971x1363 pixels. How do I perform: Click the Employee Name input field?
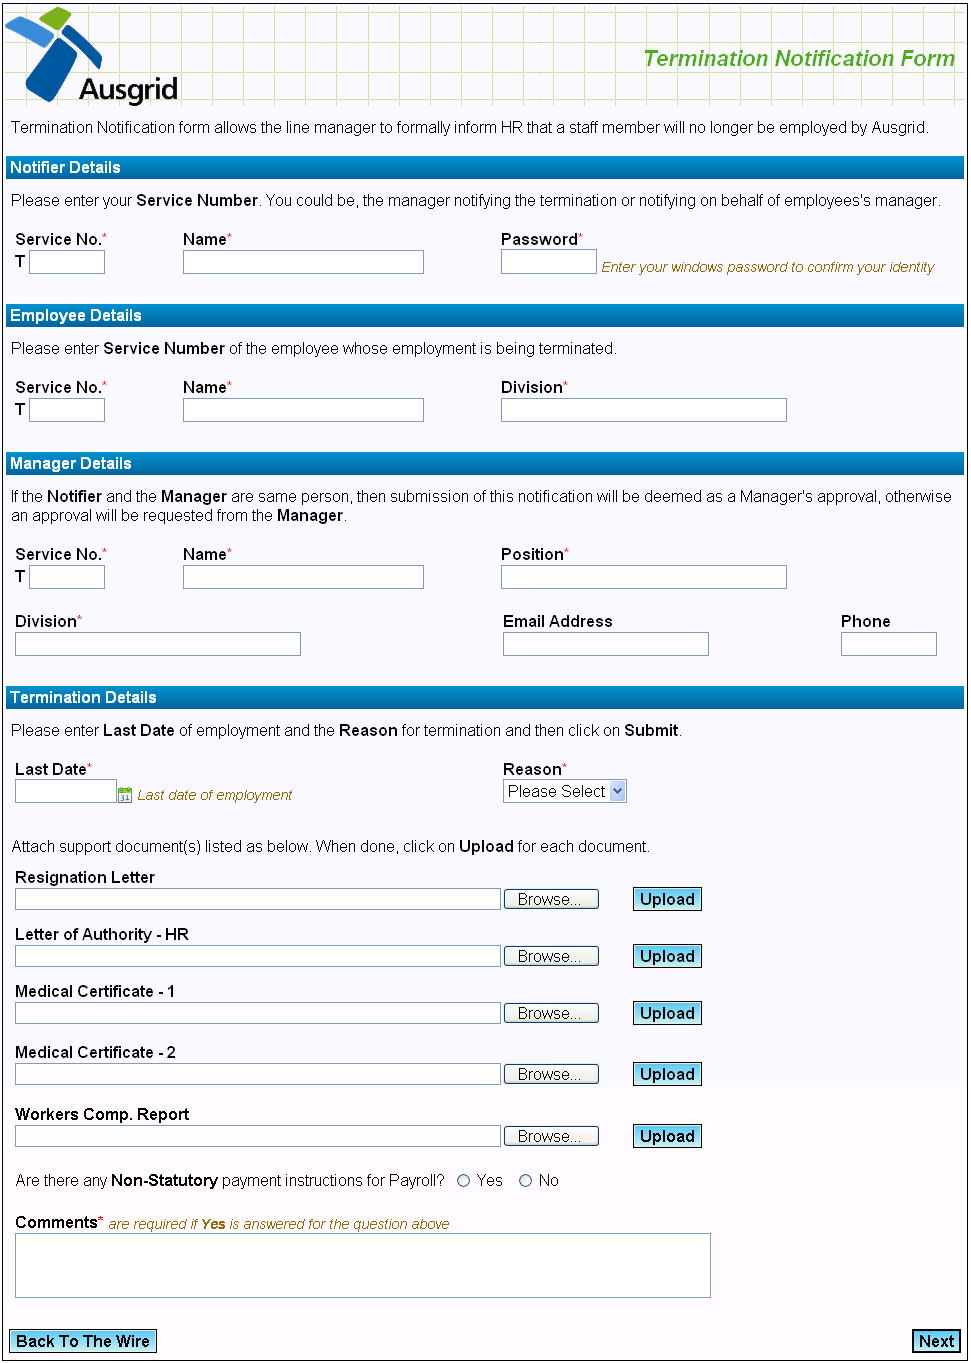point(303,410)
